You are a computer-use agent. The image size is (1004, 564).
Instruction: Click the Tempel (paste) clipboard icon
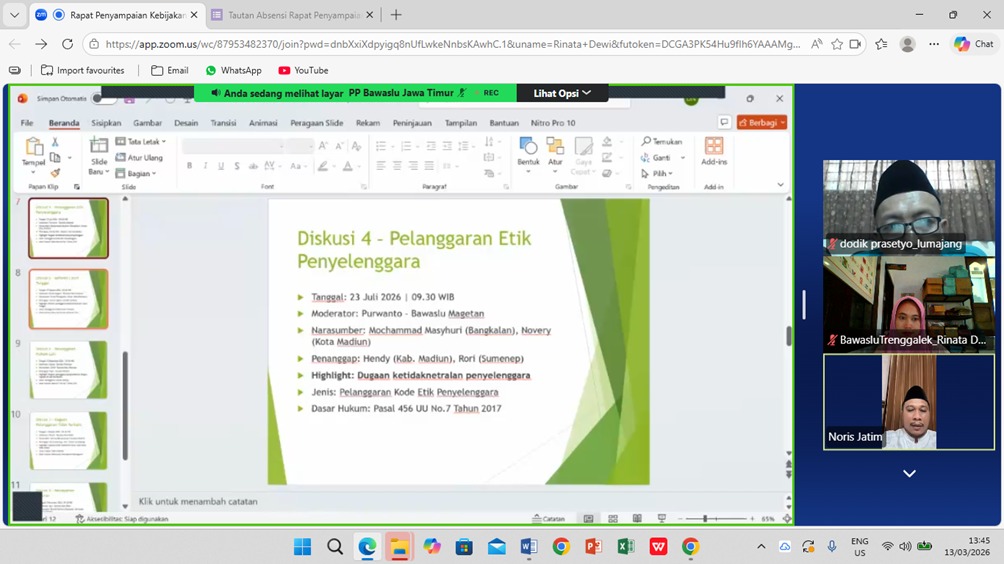(33, 147)
